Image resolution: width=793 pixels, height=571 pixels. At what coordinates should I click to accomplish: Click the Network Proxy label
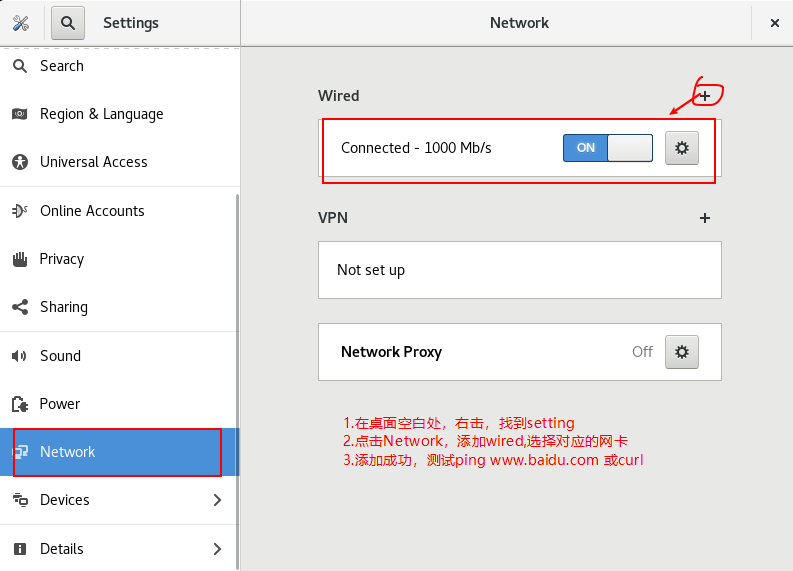391,352
